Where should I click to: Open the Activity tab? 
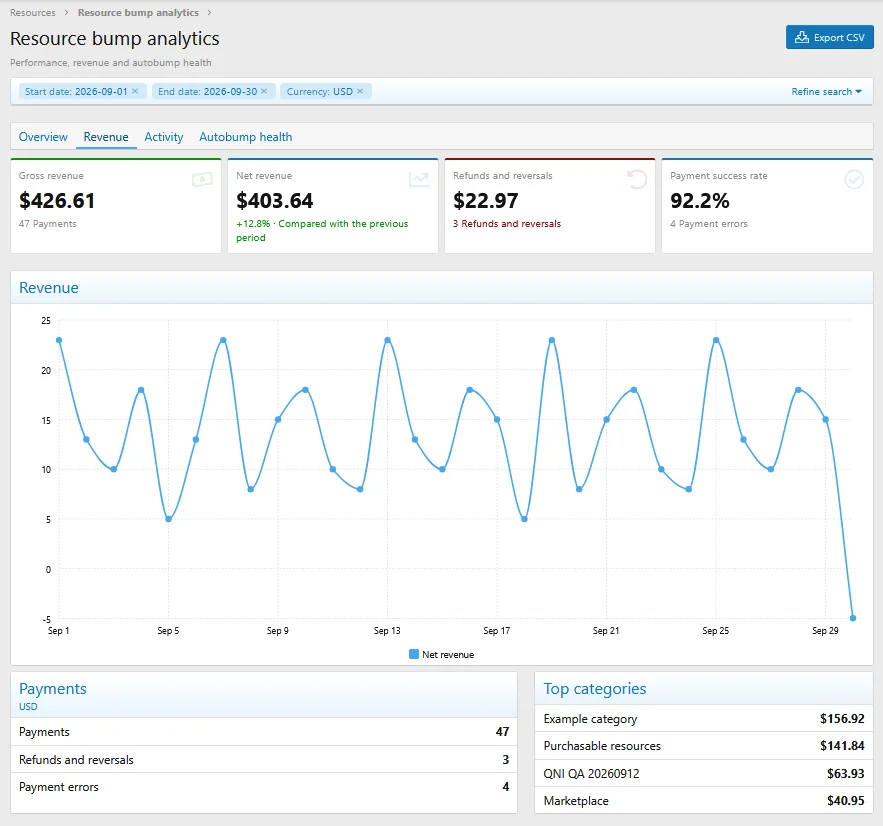[x=164, y=137]
